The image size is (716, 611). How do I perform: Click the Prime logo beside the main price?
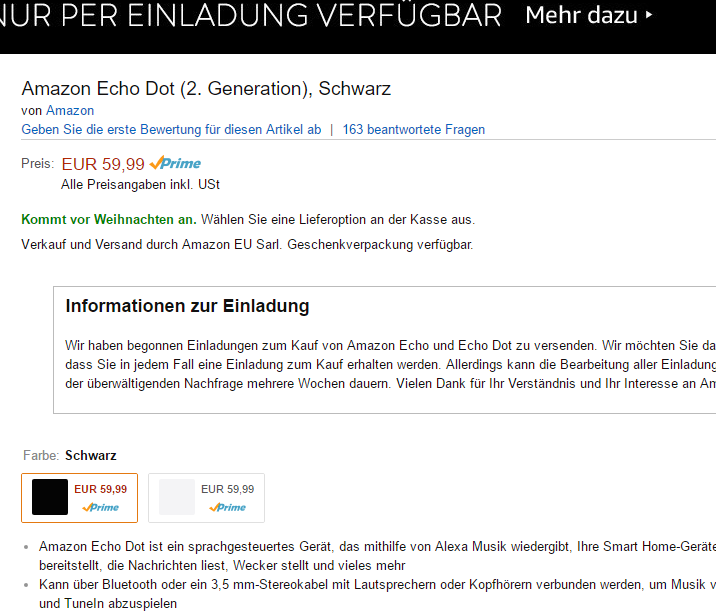click(175, 163)
